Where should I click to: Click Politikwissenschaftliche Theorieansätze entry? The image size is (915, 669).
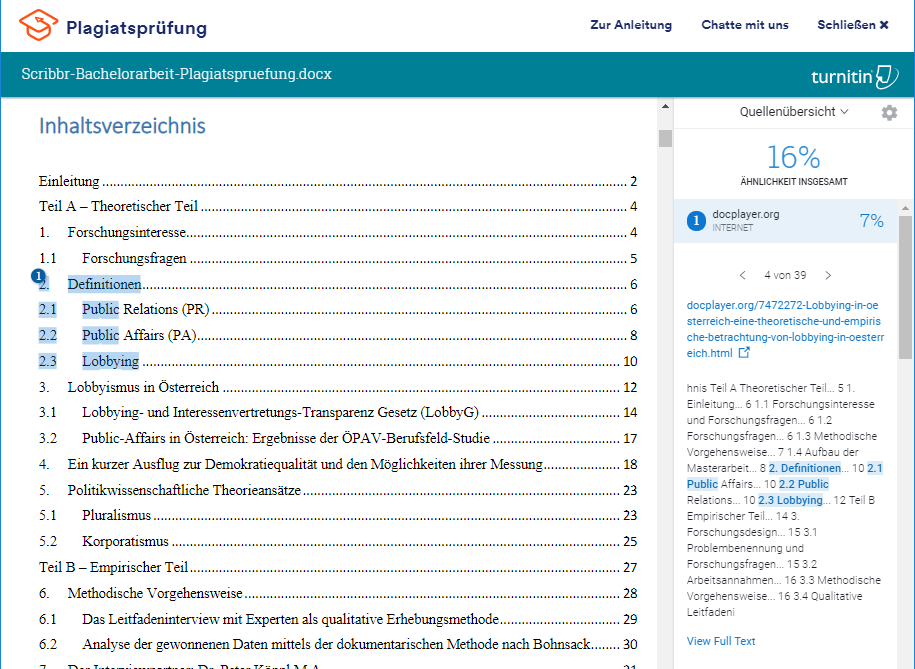(338, 490)
